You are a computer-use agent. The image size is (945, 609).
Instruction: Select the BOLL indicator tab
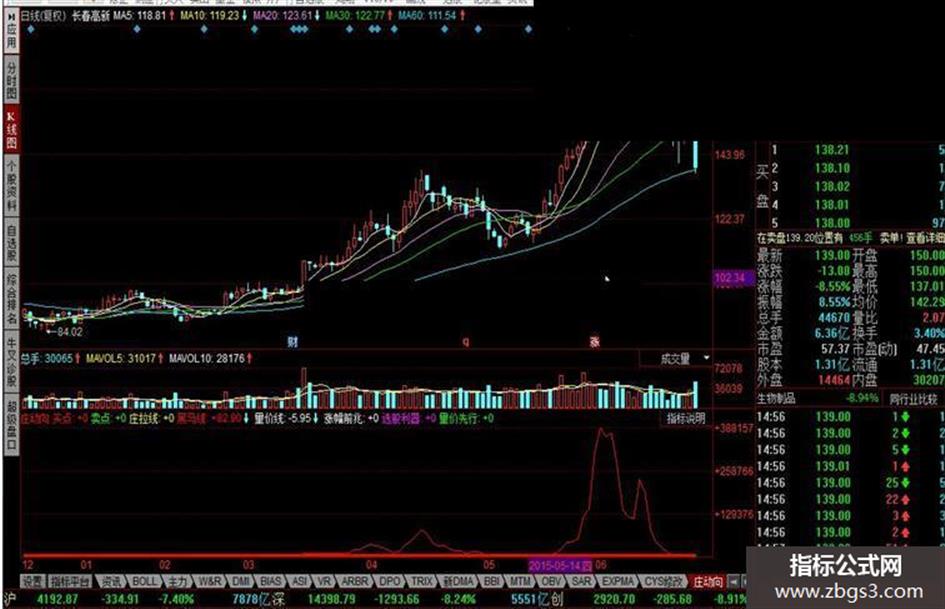(145, 581)
